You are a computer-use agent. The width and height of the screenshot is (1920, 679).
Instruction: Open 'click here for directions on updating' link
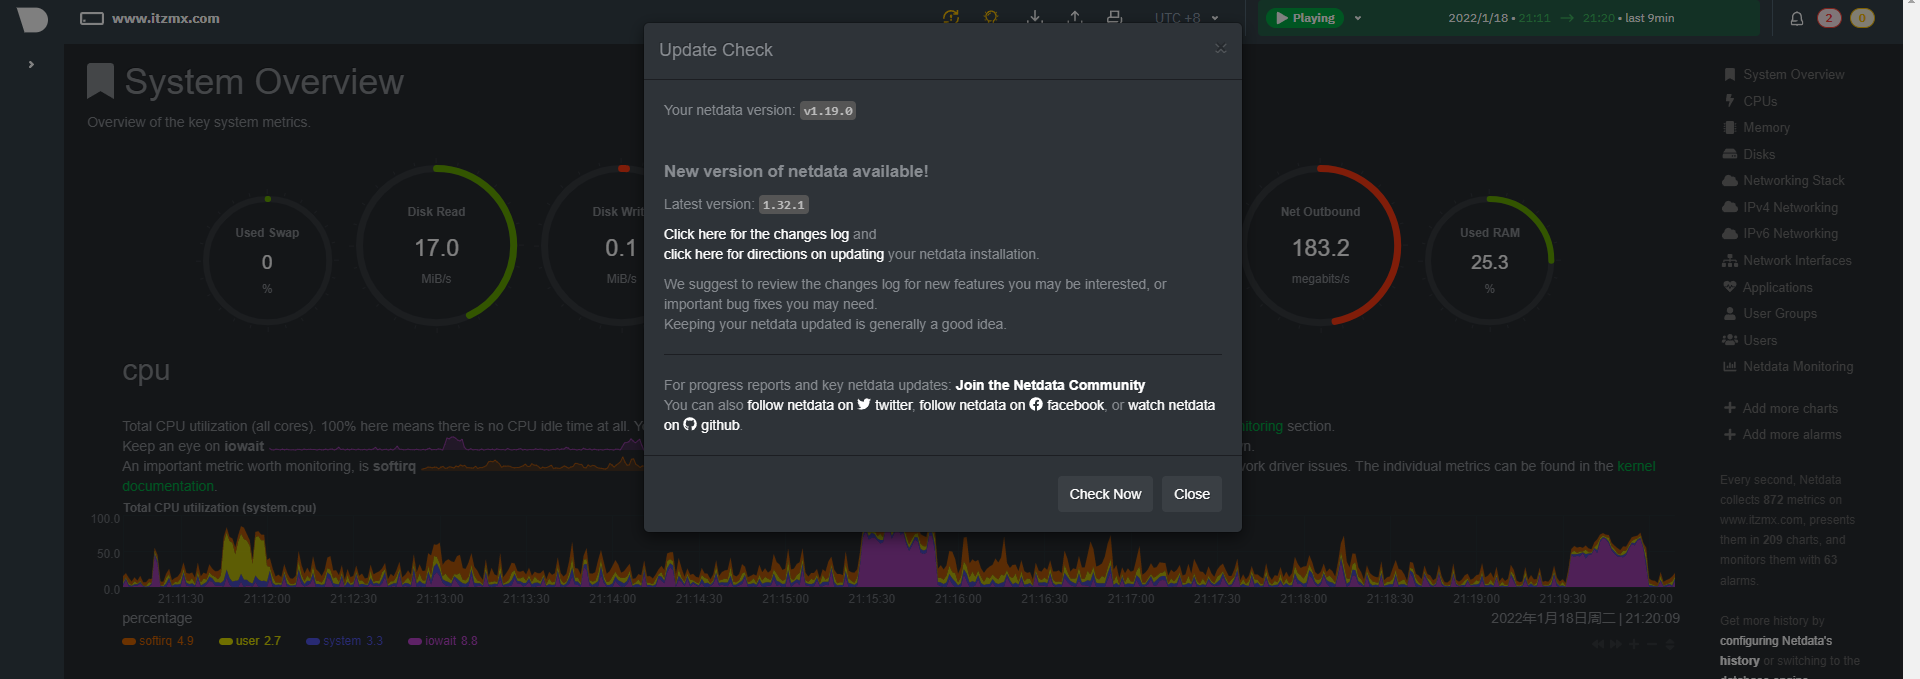(774, 254)
